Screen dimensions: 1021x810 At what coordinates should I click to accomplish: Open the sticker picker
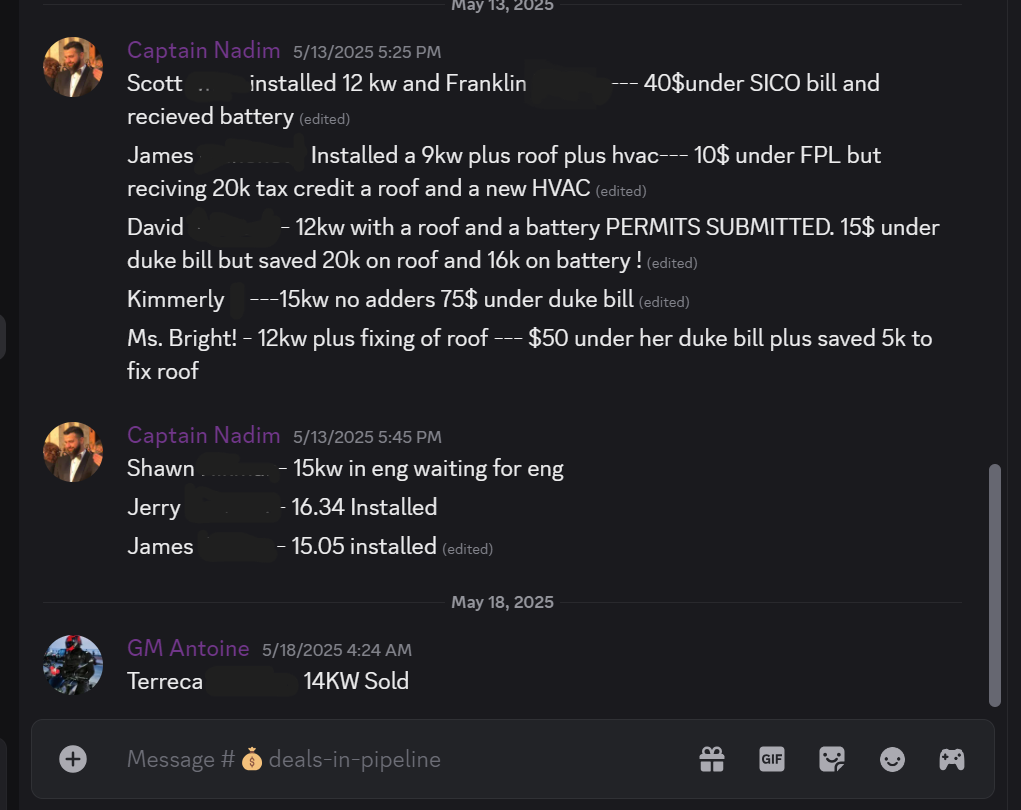pos(832,759)
